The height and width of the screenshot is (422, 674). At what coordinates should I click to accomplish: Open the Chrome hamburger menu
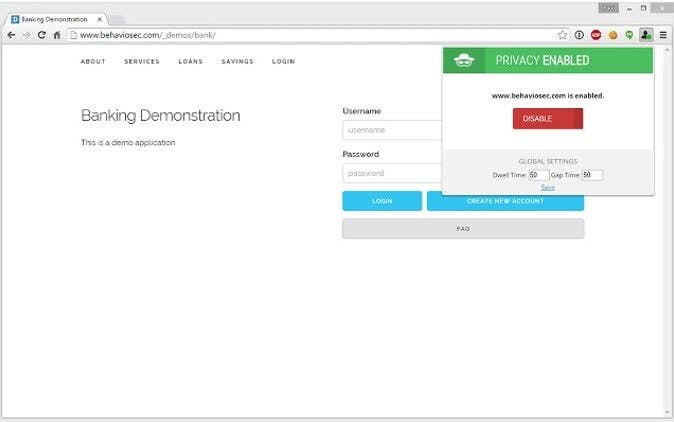(x=663, y=35)
